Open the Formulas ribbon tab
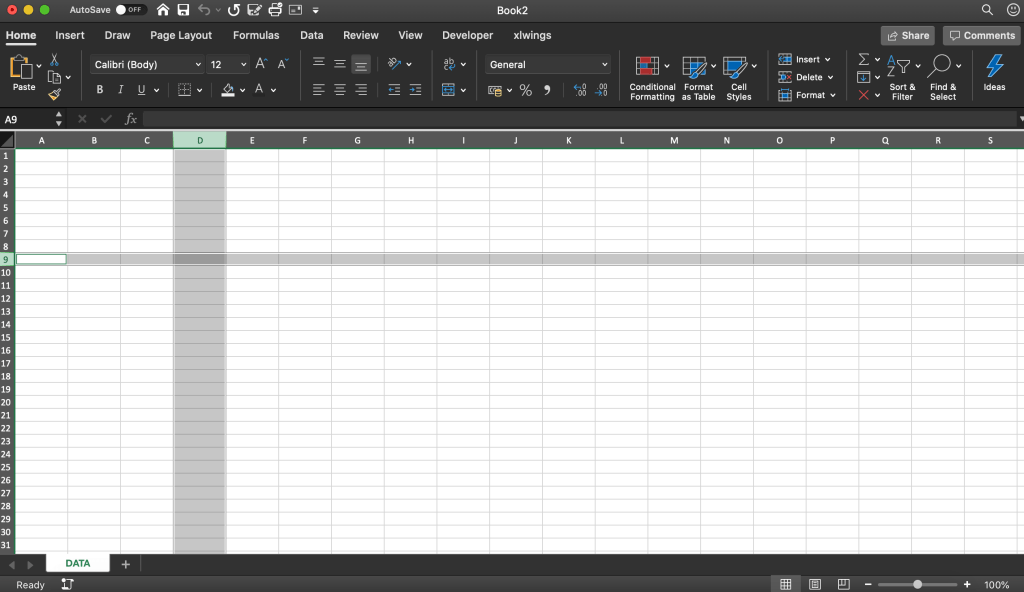 coord(256,35)
